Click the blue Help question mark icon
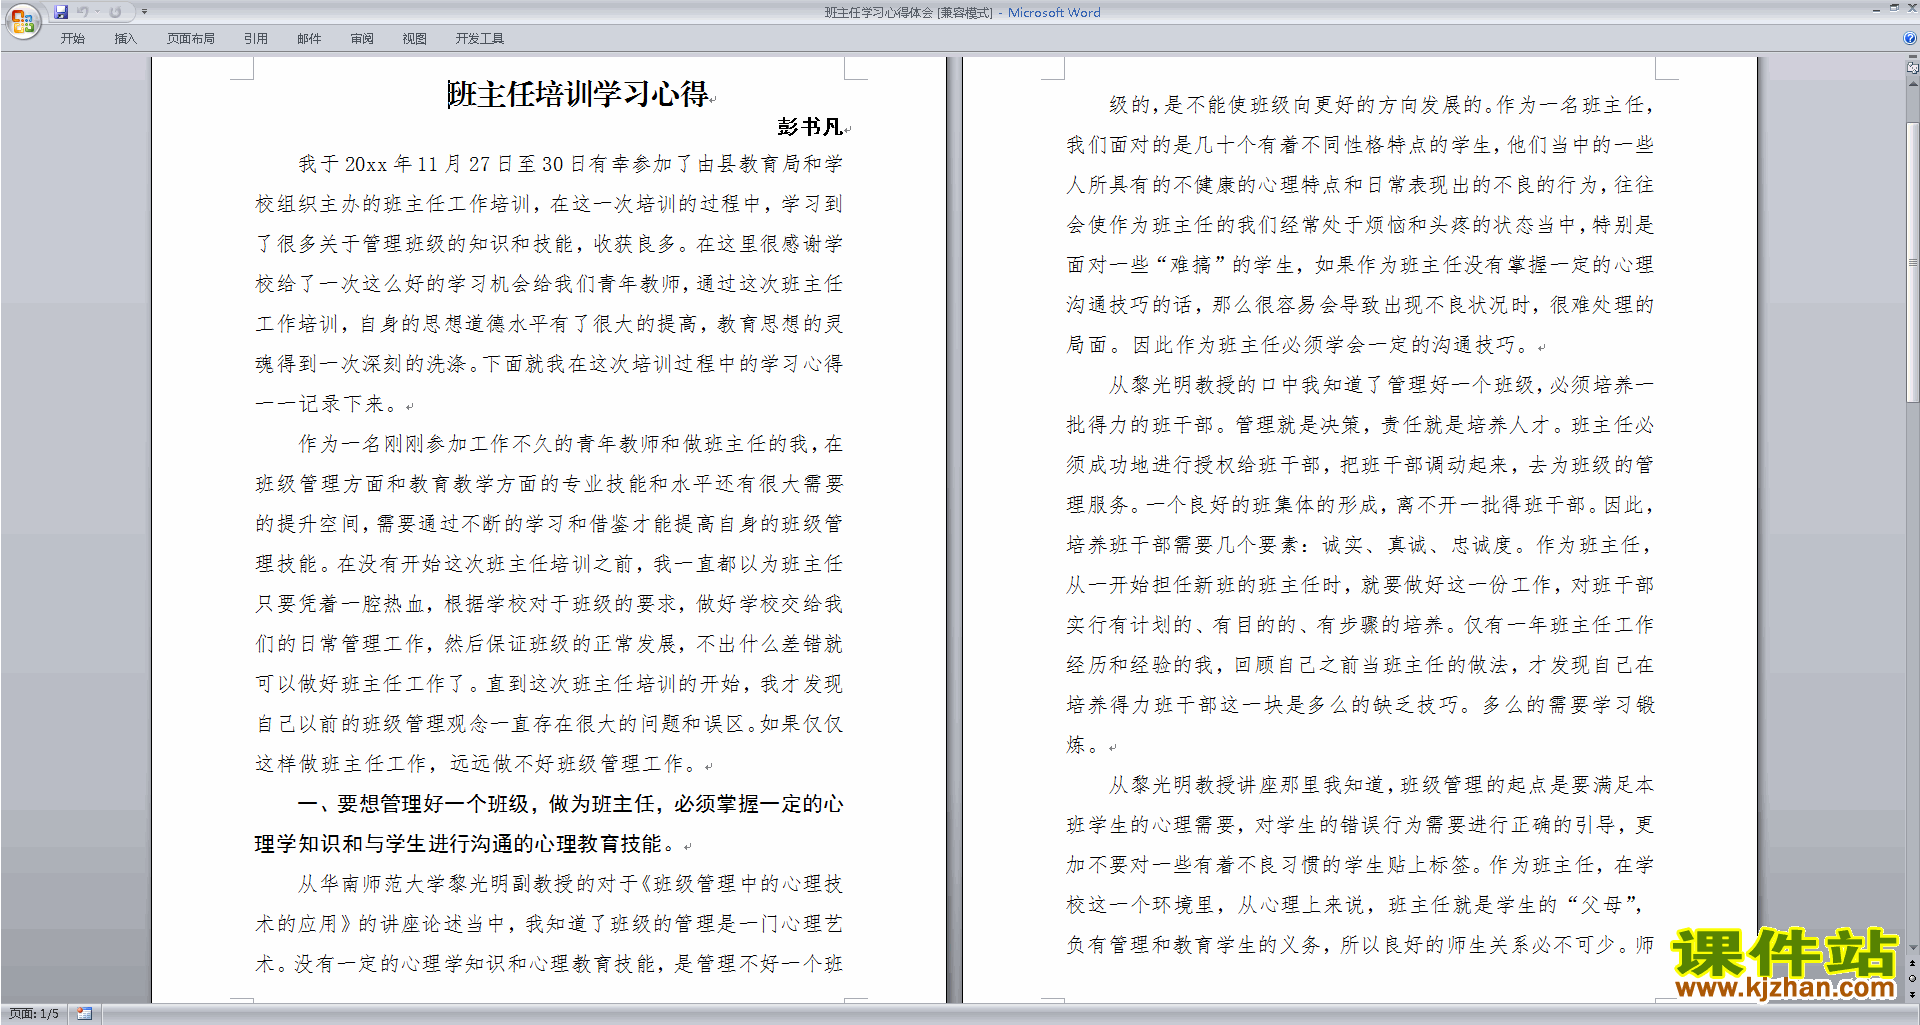The width and height of the screenshot is (1920, 1025). (x=1910, y=38)
